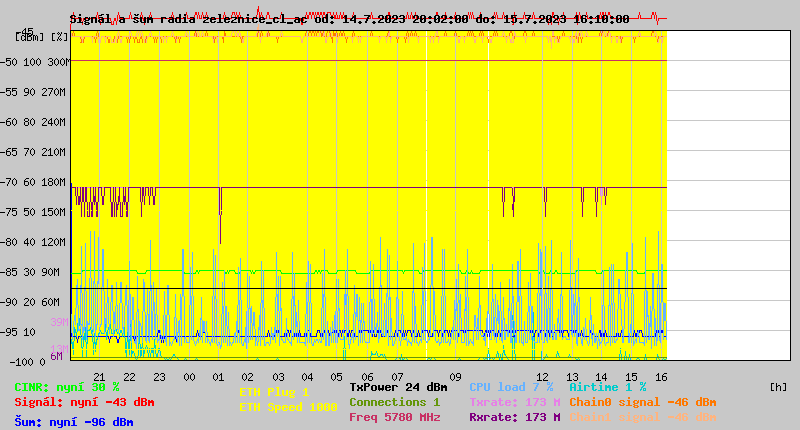Click the yellow 'ETH Plug 1' legend
The width and height of the screenshot is (800, 430).
click(x=274, y=392)
